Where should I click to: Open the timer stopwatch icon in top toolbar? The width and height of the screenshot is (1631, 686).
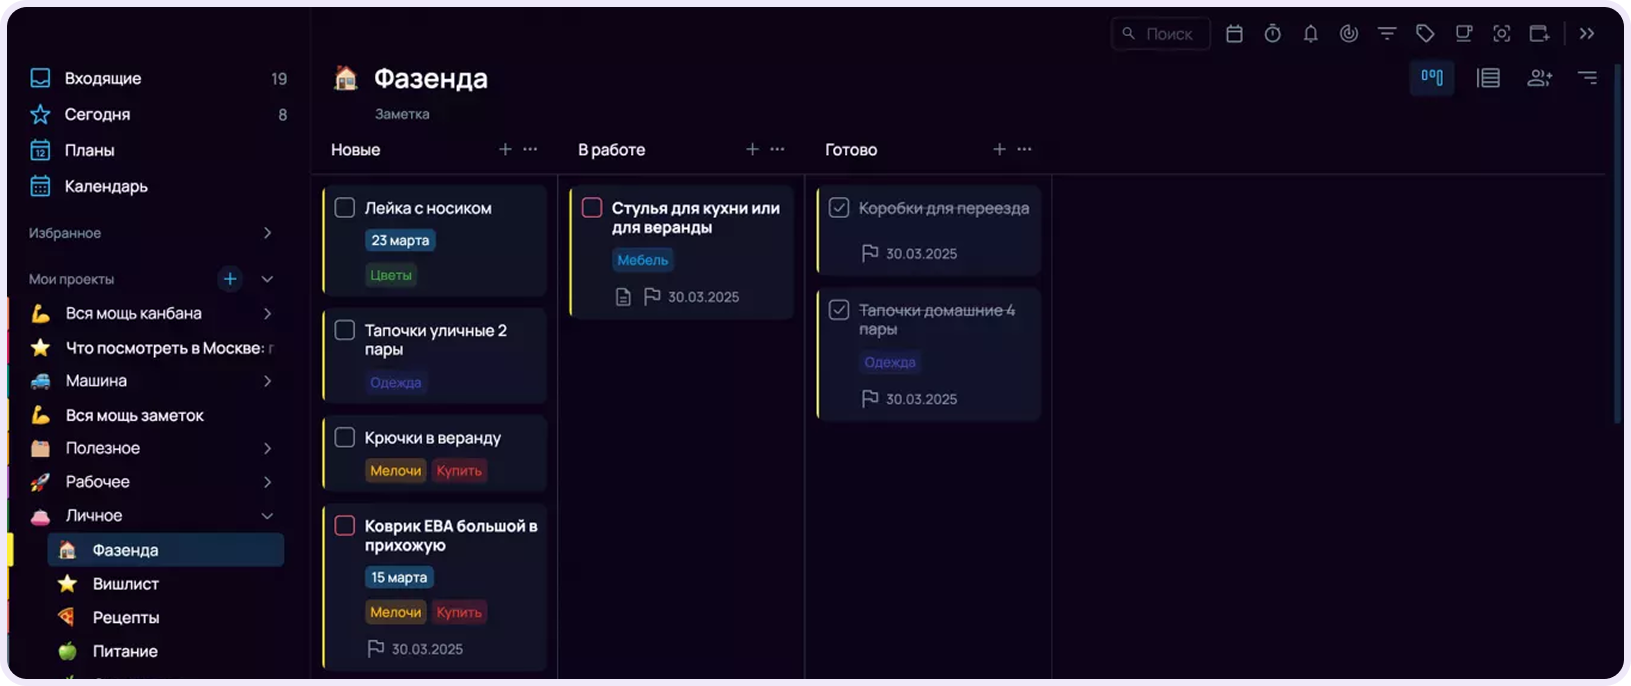[1272, 34]
